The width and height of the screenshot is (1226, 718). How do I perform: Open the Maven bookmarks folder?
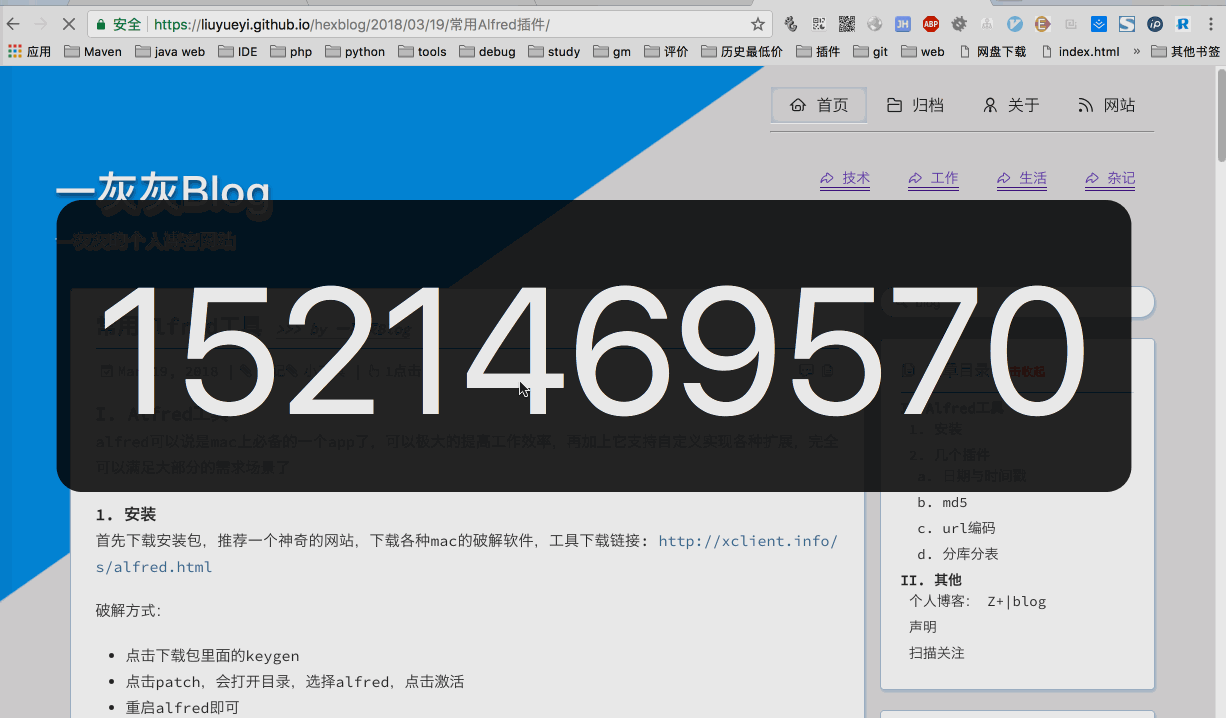93,52
